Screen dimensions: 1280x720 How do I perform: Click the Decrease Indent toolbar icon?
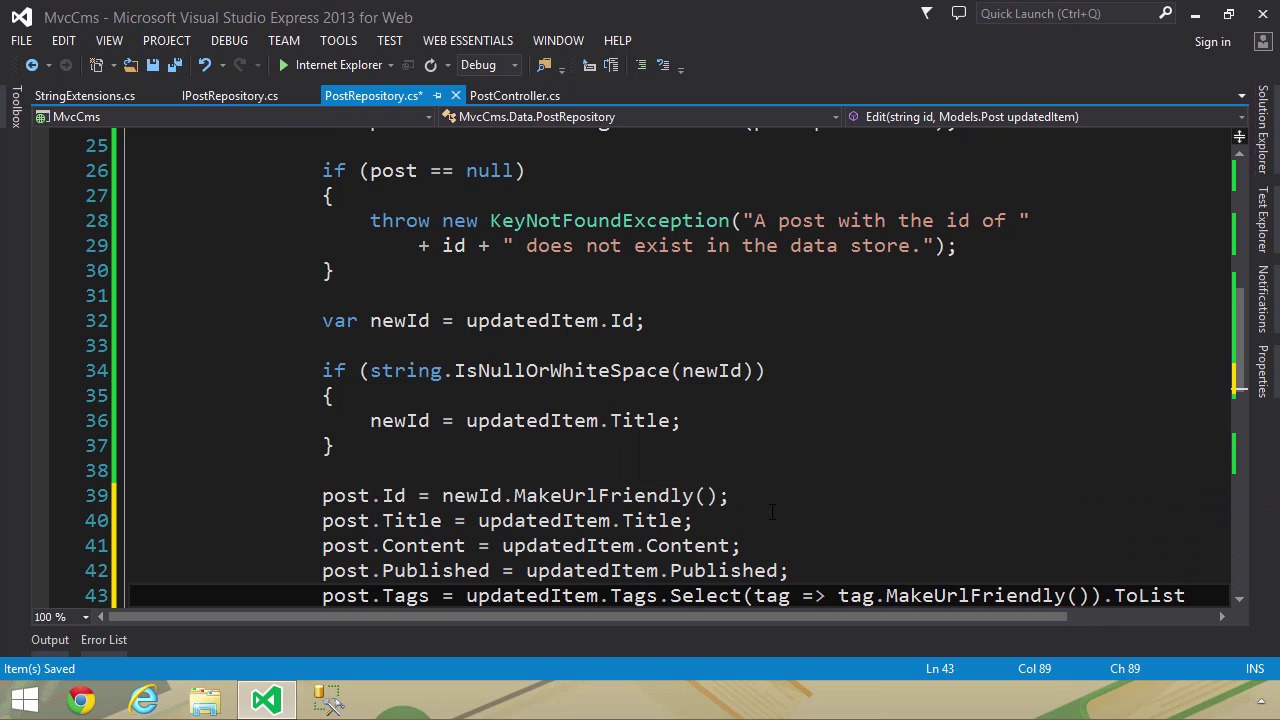coord(589,65)
